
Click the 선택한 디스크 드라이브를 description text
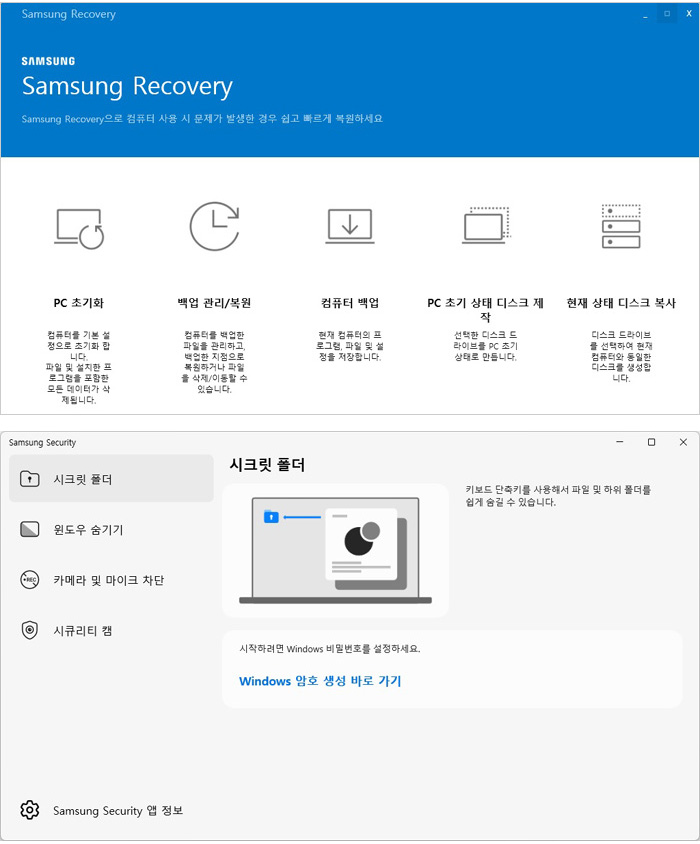tap(485, 346)
